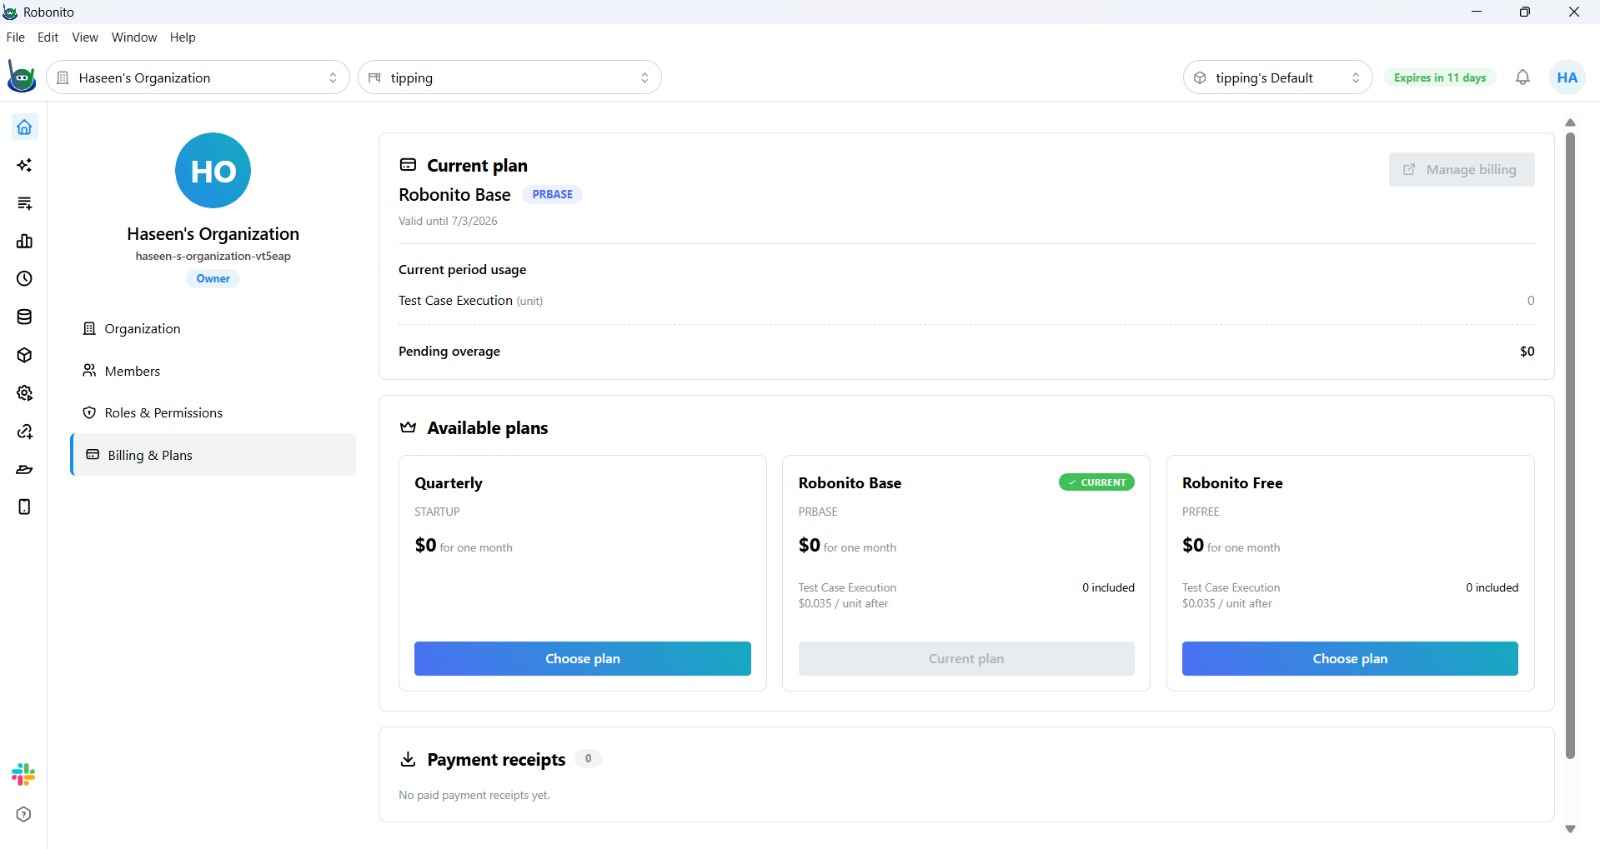Viewport: 1600px width, 849px height.
Task: Click the STARTUP code in the Quarterly card
Action: point(437,511)
